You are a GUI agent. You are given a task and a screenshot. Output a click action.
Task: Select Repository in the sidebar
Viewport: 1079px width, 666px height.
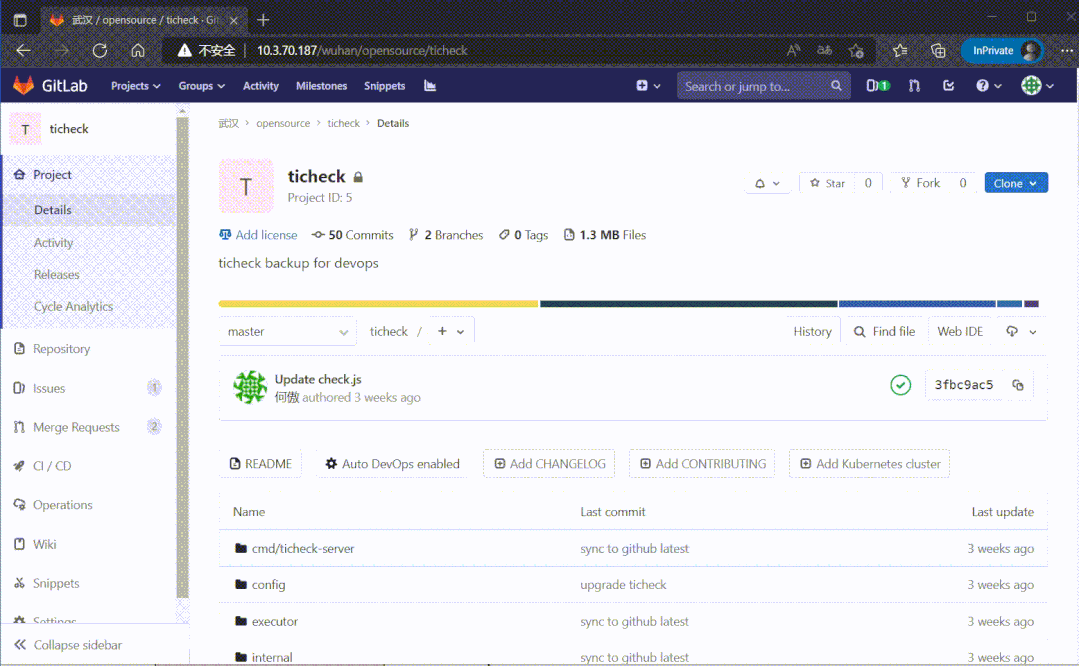click(x=61, y=349)
